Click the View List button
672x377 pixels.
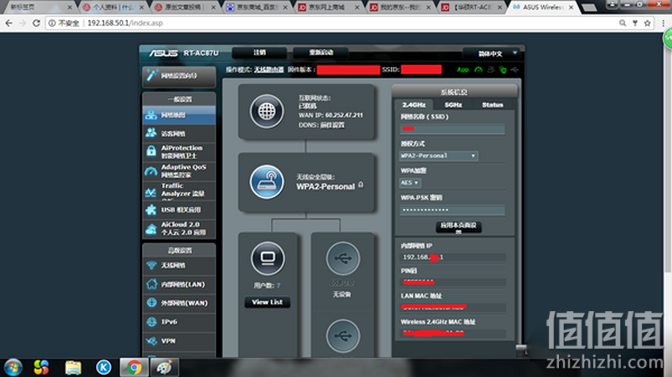click(267, 302)
